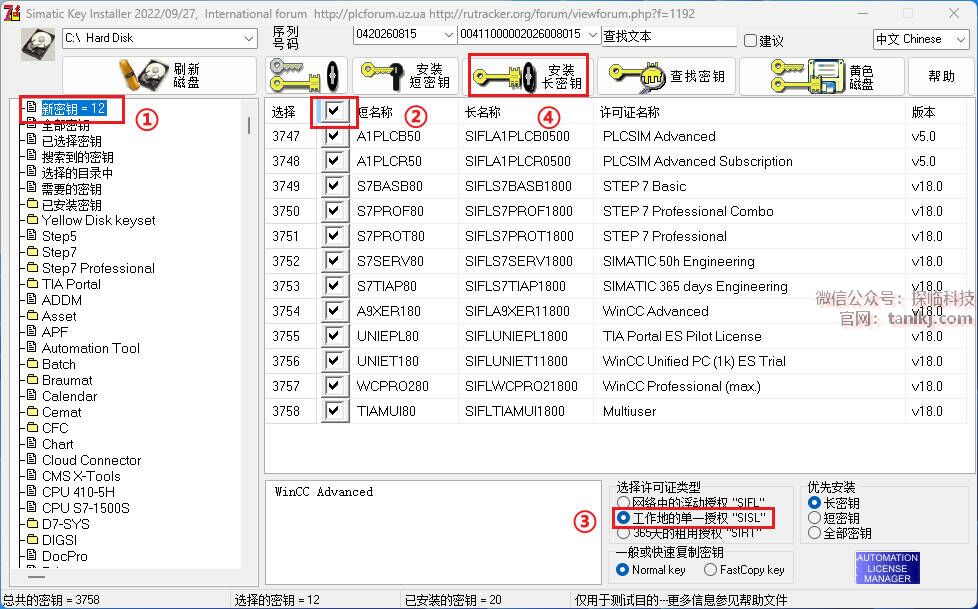Image resolution: width=978 pixels, height=609 pixels.
Task: Select the 已安装密钥 tree item
Action: (x=71, y=205)
